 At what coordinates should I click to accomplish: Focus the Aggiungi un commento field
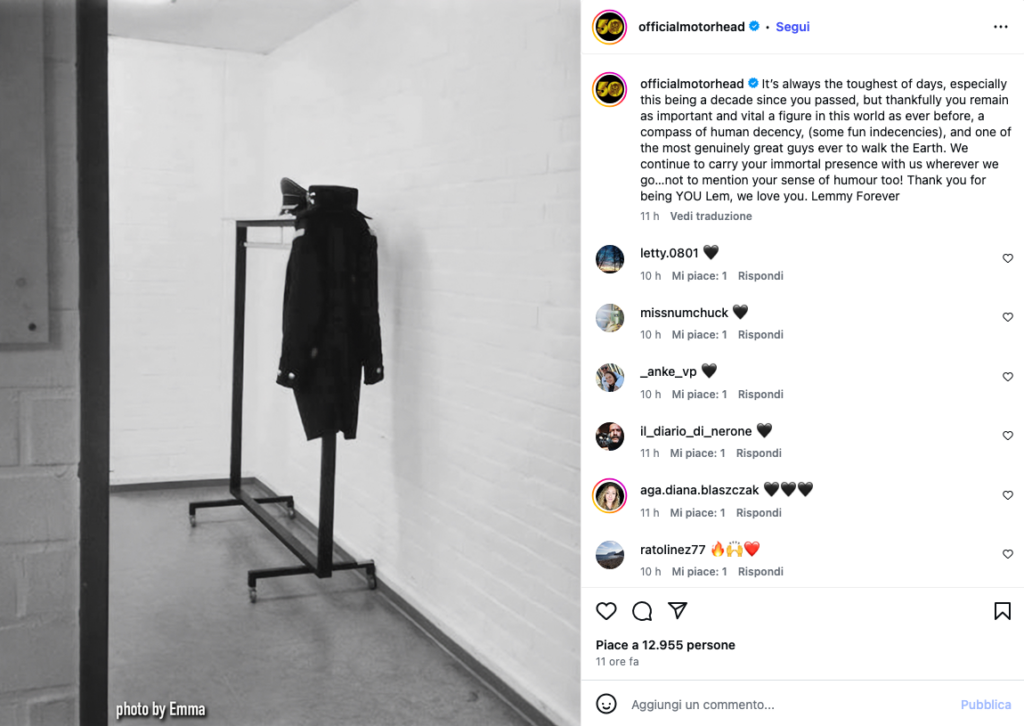pos(790,704)
